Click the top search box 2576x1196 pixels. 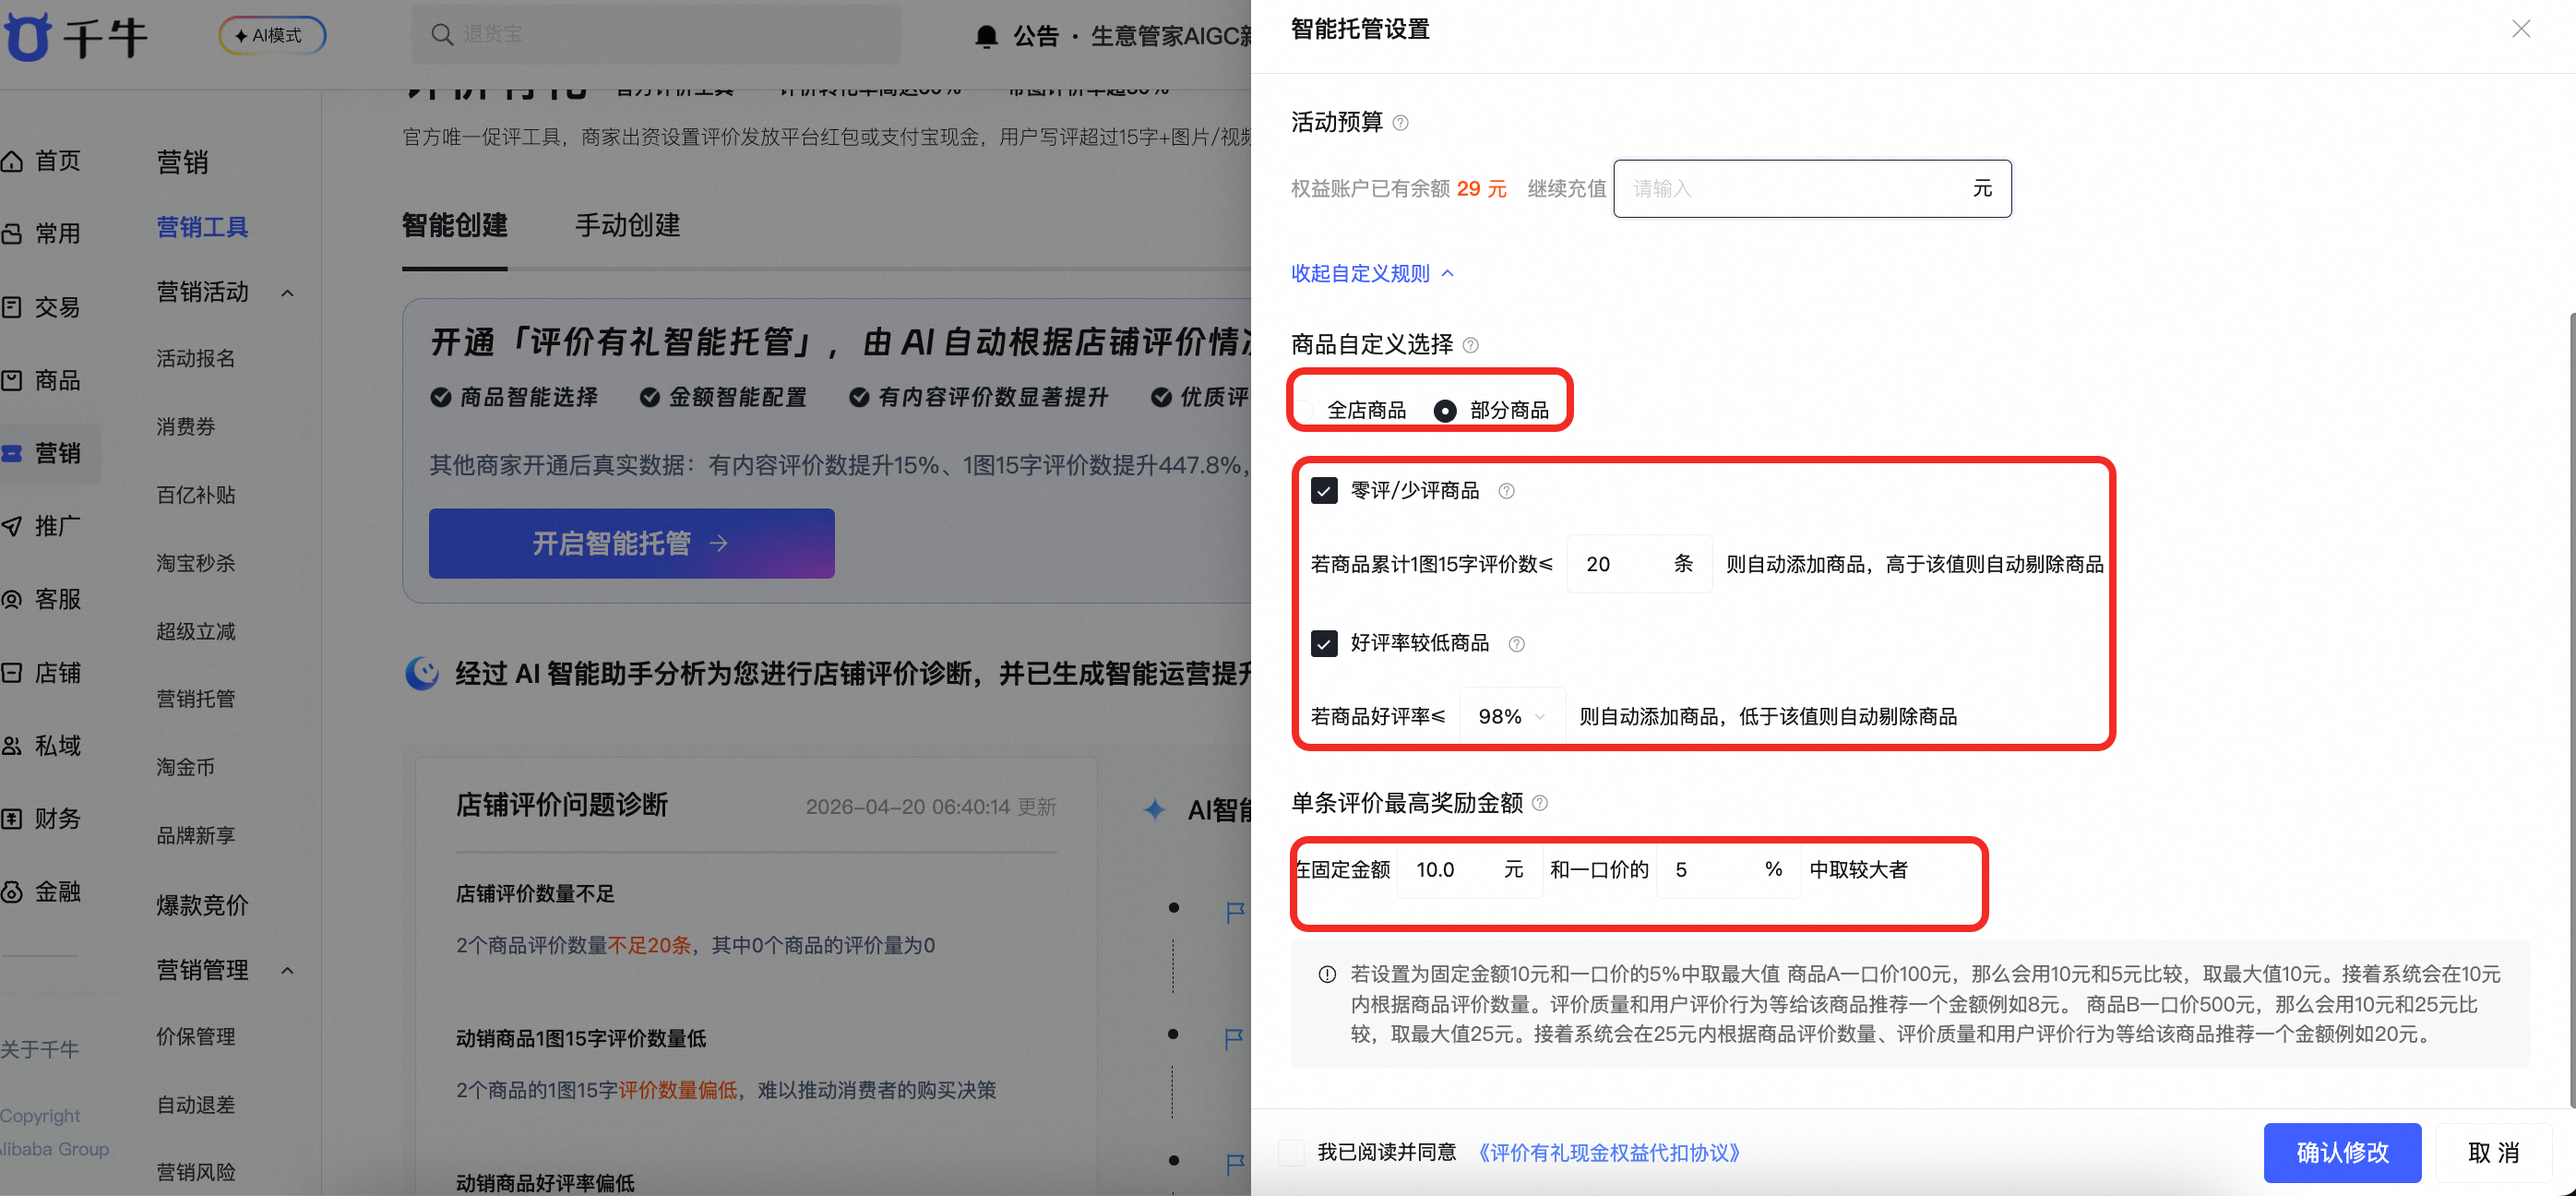pos(656,34)
